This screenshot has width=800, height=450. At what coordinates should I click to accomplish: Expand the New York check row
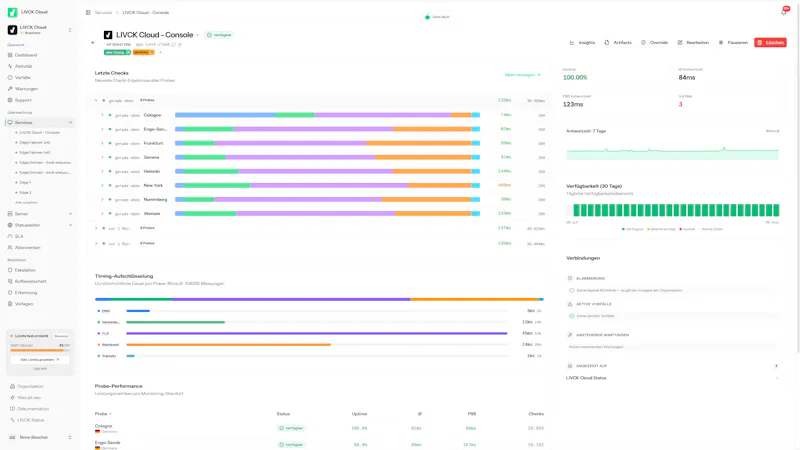coord(102,185)
